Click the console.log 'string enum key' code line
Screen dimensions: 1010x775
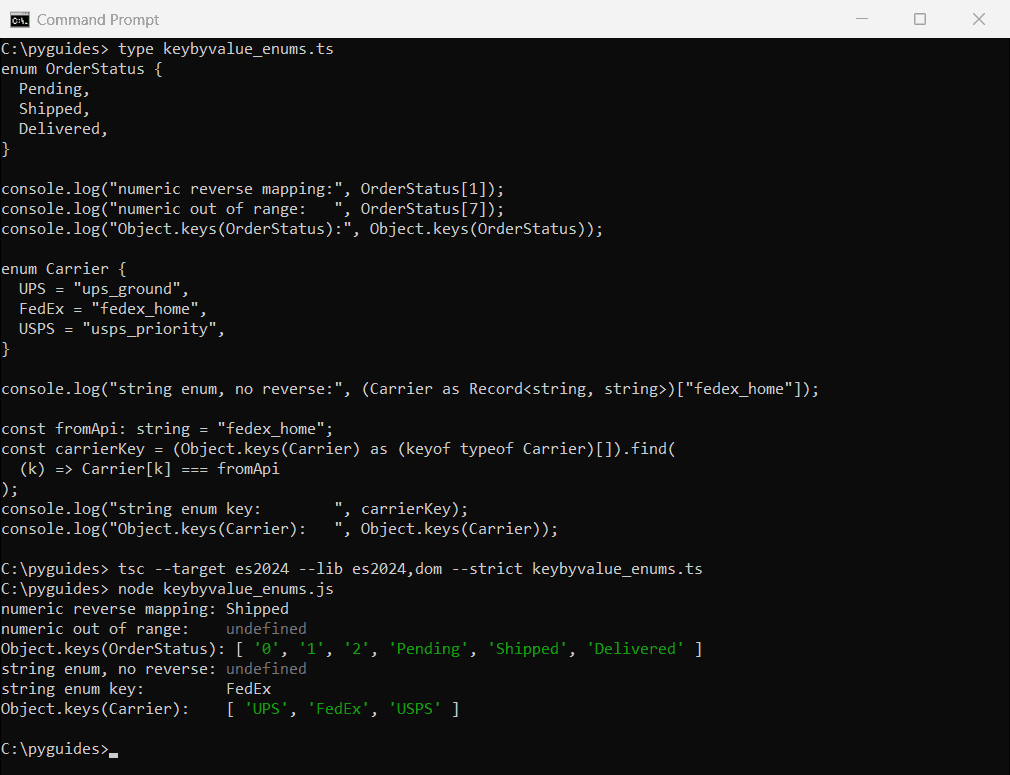234,509
